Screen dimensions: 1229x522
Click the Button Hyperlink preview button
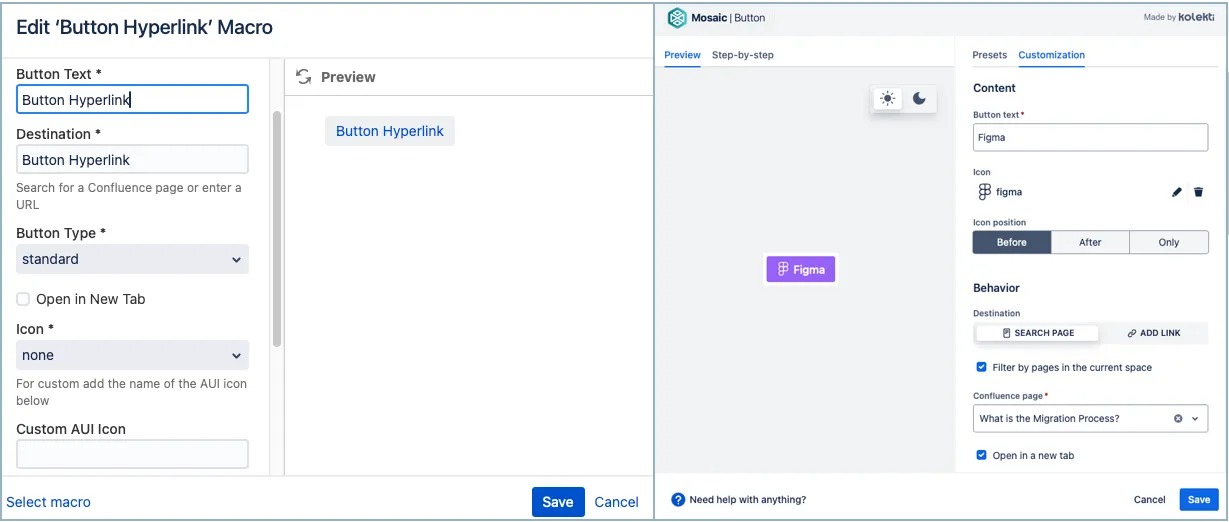[x=390, y=131]
